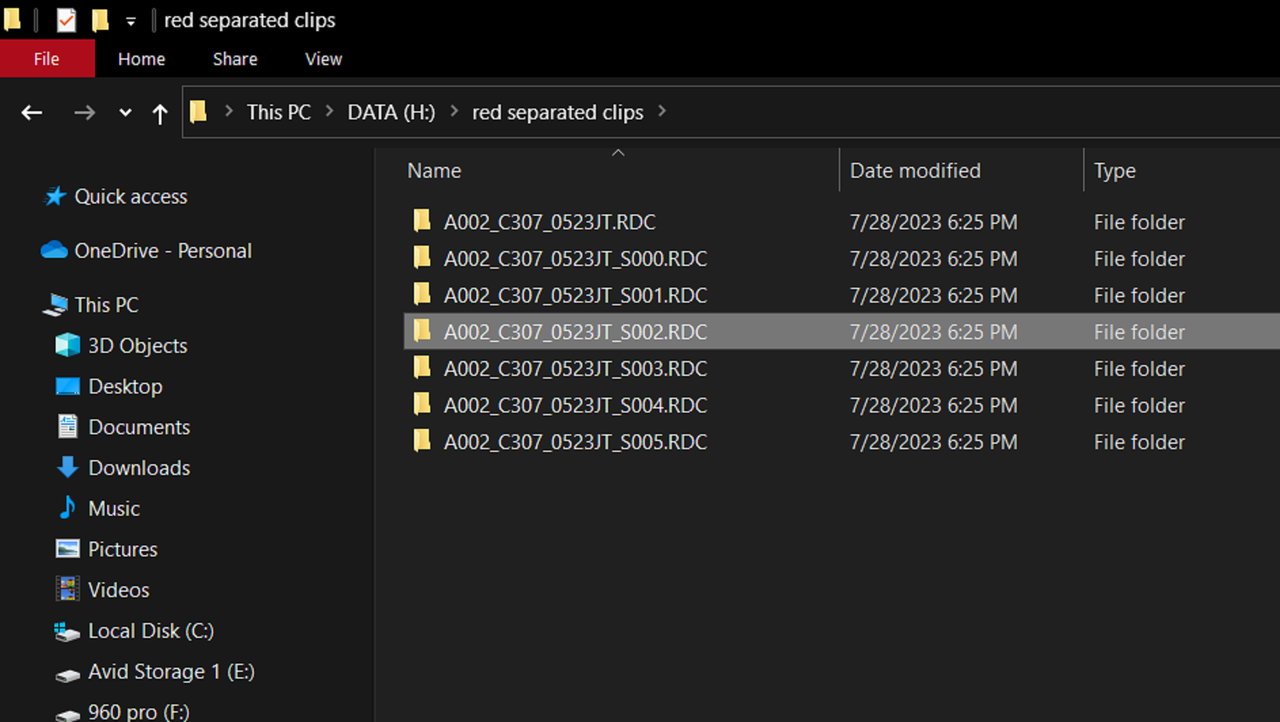This screenshot has height=722, width=1280.
Task: Click the Downloads blue arrow icon
Action: 67,467
